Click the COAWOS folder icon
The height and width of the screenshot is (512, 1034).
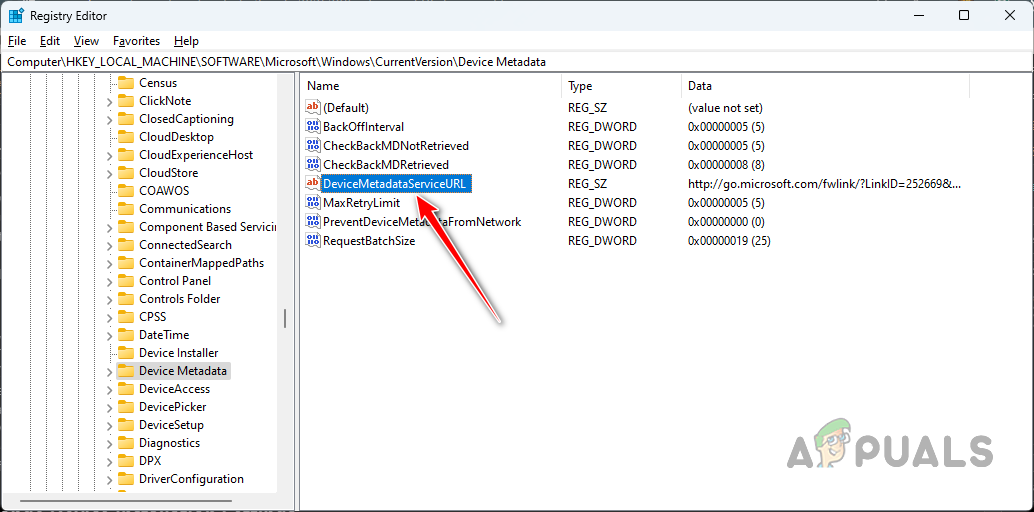(126, 191)
